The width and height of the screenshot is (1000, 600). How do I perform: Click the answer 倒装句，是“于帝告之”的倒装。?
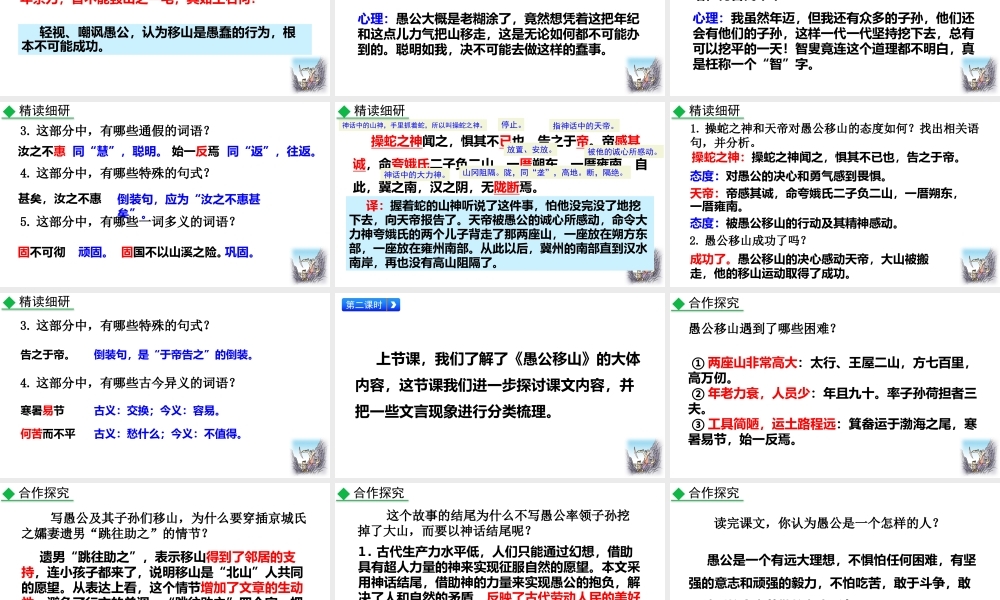173,355
